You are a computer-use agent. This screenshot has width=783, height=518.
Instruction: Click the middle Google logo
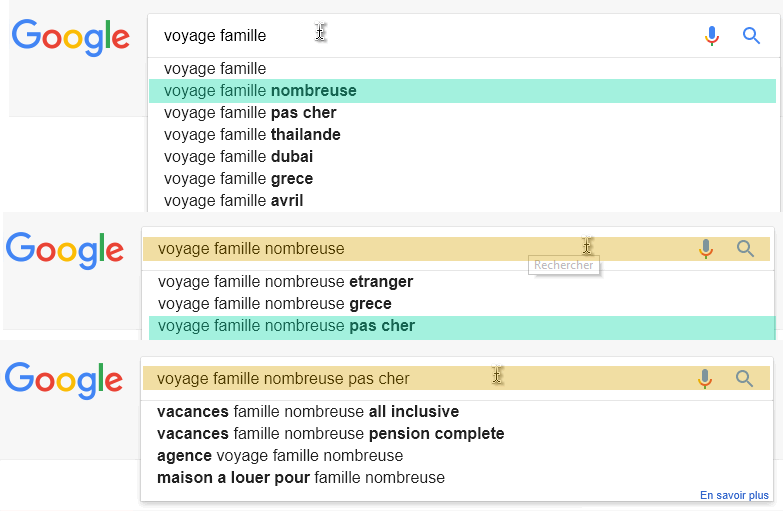tap(65, 250)
